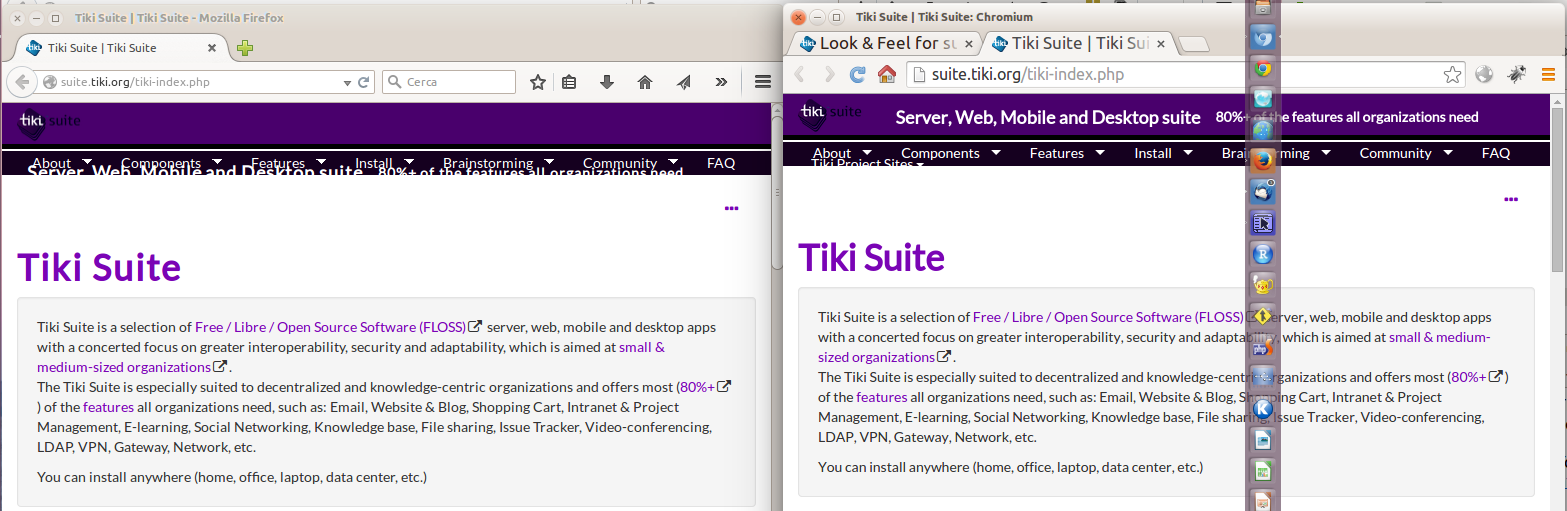Open blue R app icon in dock

(x=1263, y=254)
